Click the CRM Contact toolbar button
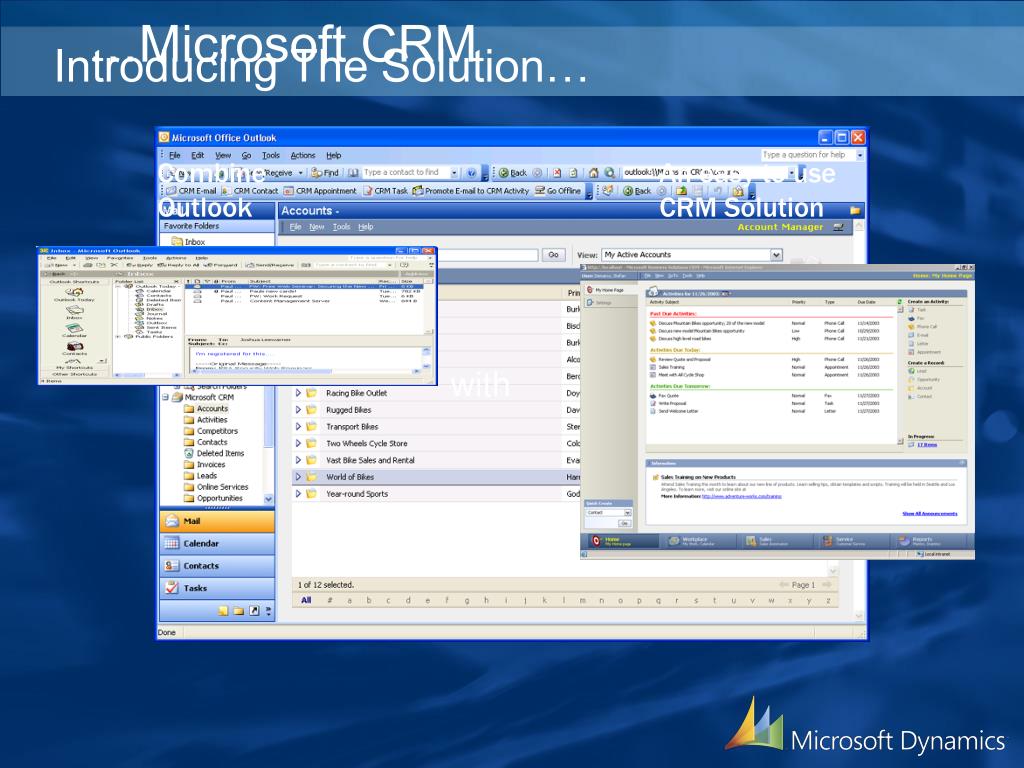1024x768 pixels. [250, 191]
